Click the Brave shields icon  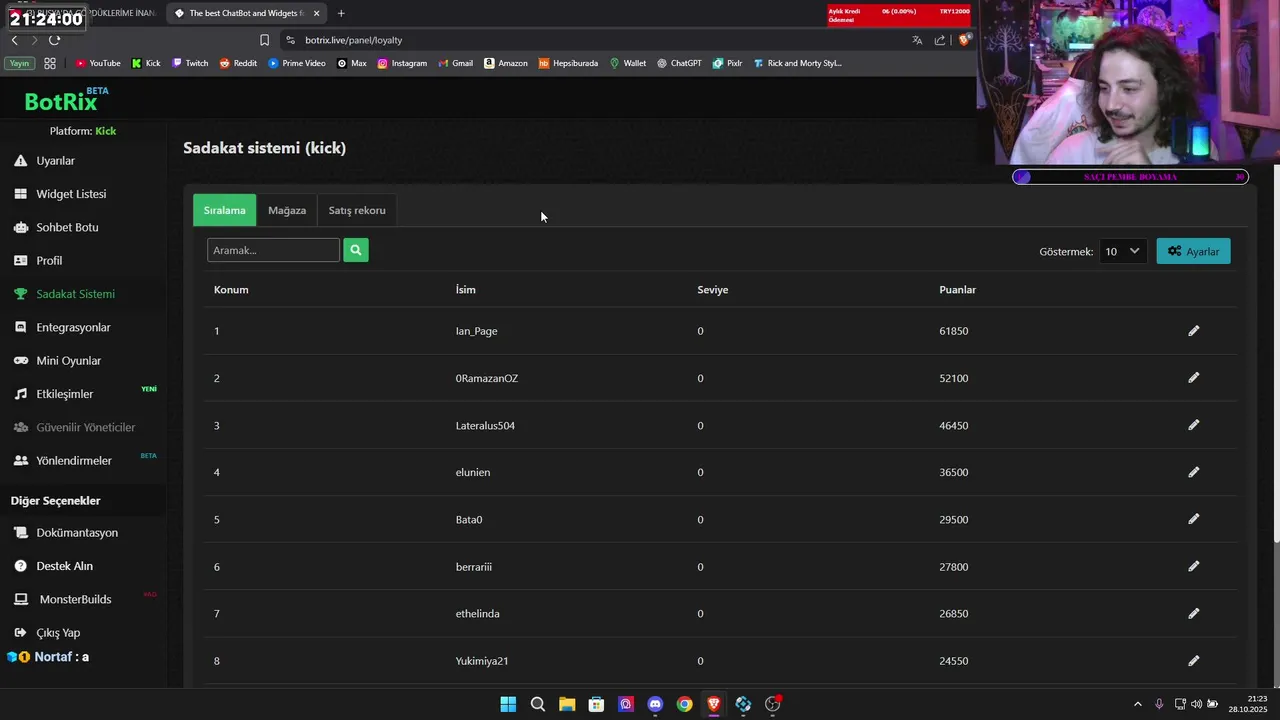(964, 40)
